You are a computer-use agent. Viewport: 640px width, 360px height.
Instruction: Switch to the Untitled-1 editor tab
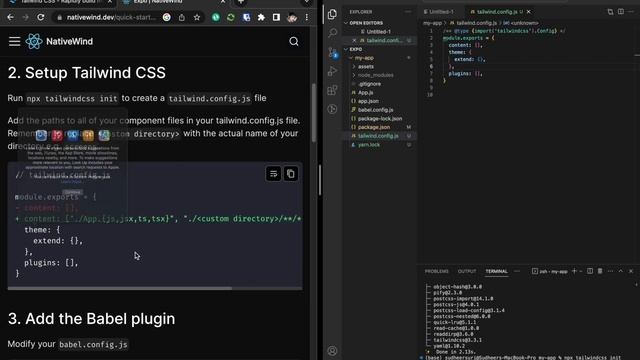[441, 12]
